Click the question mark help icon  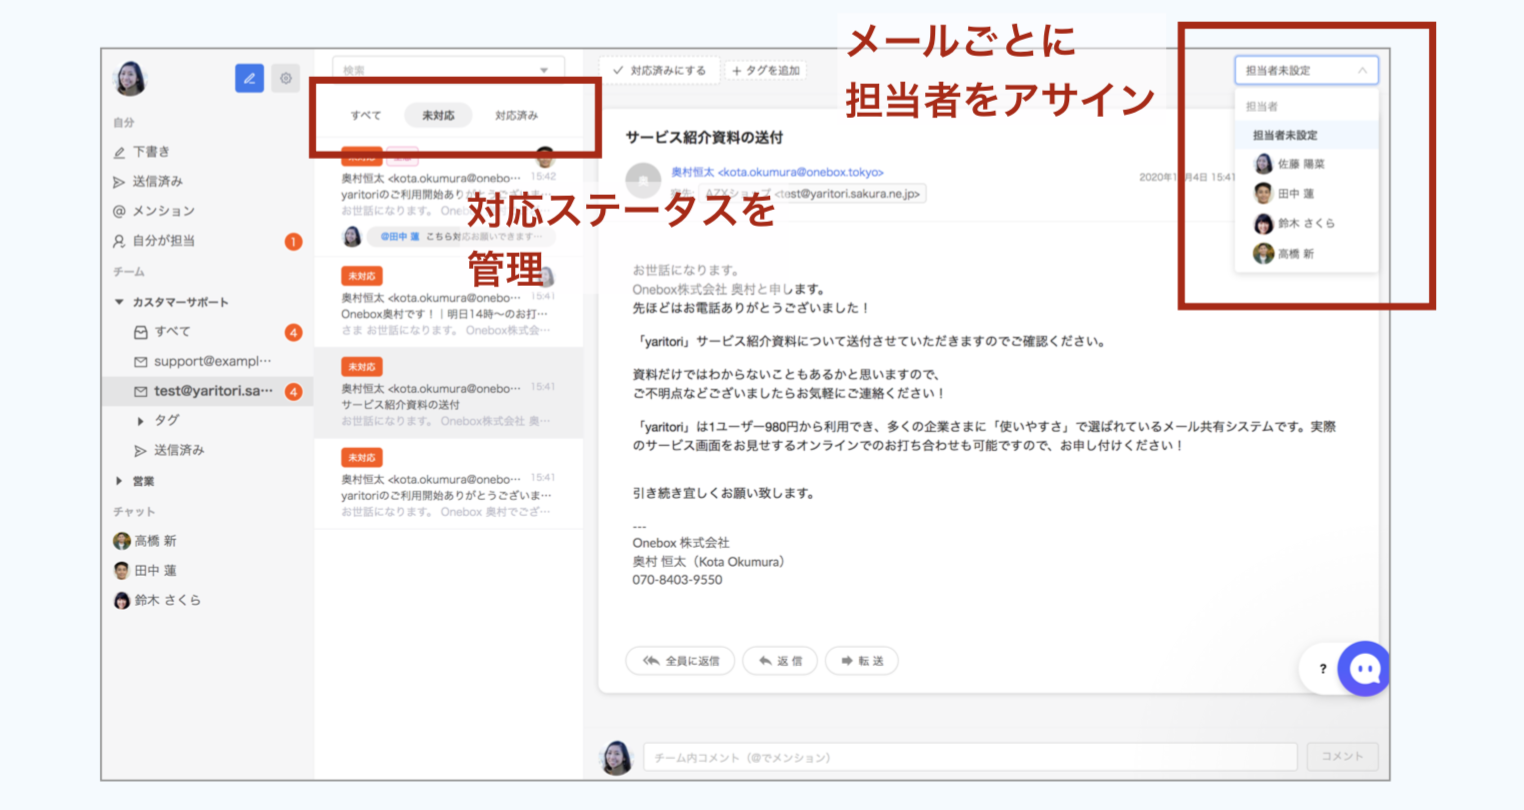click(1322, 669)
